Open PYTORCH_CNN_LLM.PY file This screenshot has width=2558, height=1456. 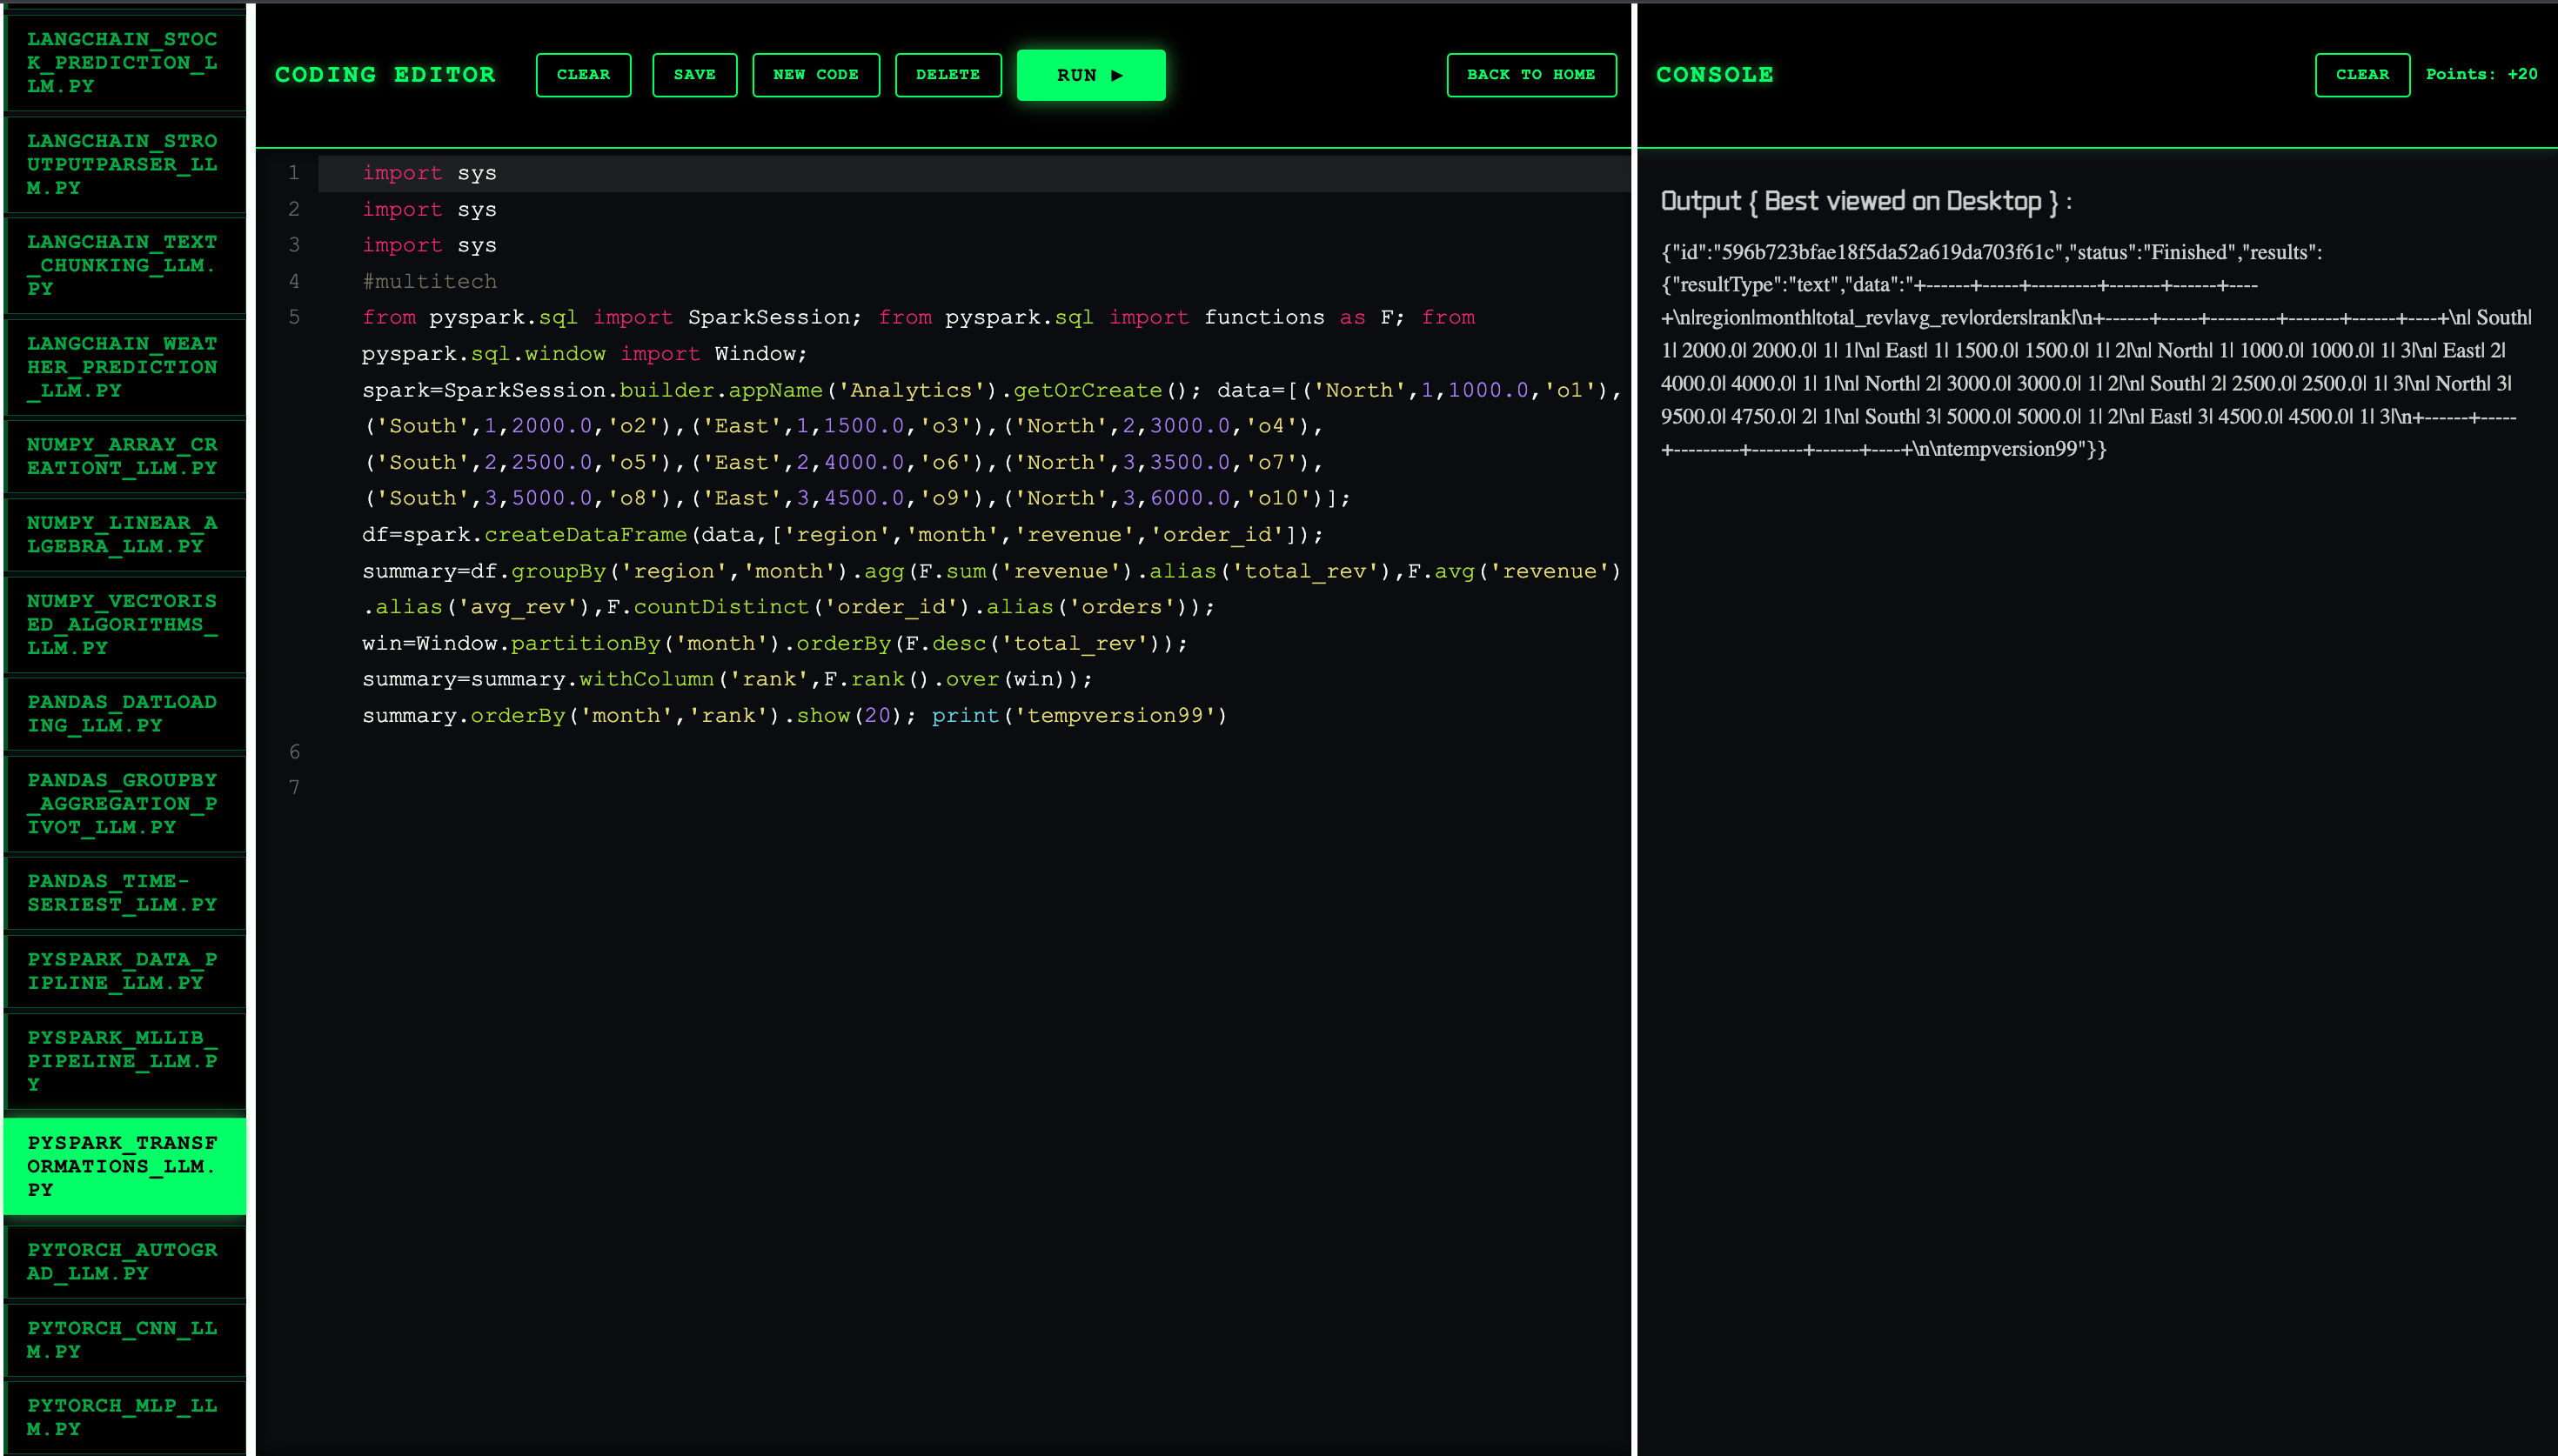[x=124, y=1340]
